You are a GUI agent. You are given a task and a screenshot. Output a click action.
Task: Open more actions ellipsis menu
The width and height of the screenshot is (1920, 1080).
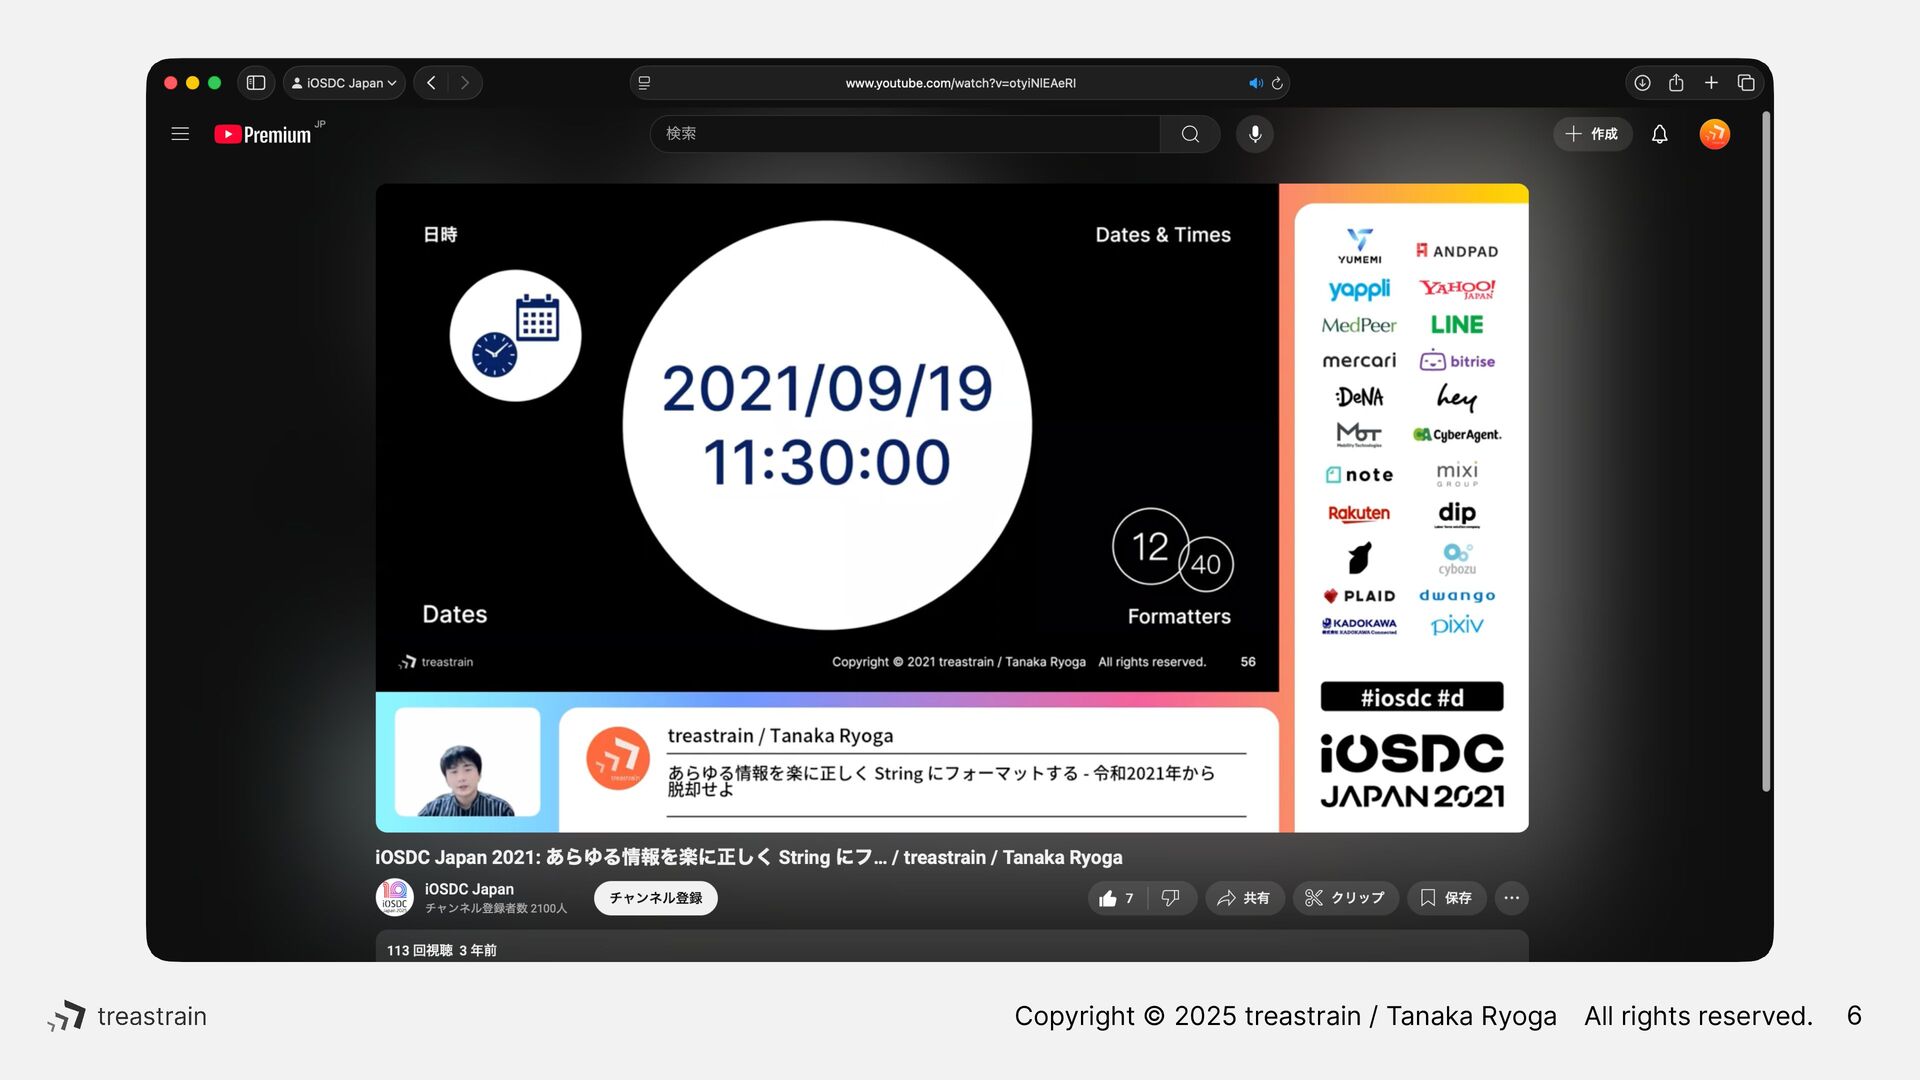1512,898
